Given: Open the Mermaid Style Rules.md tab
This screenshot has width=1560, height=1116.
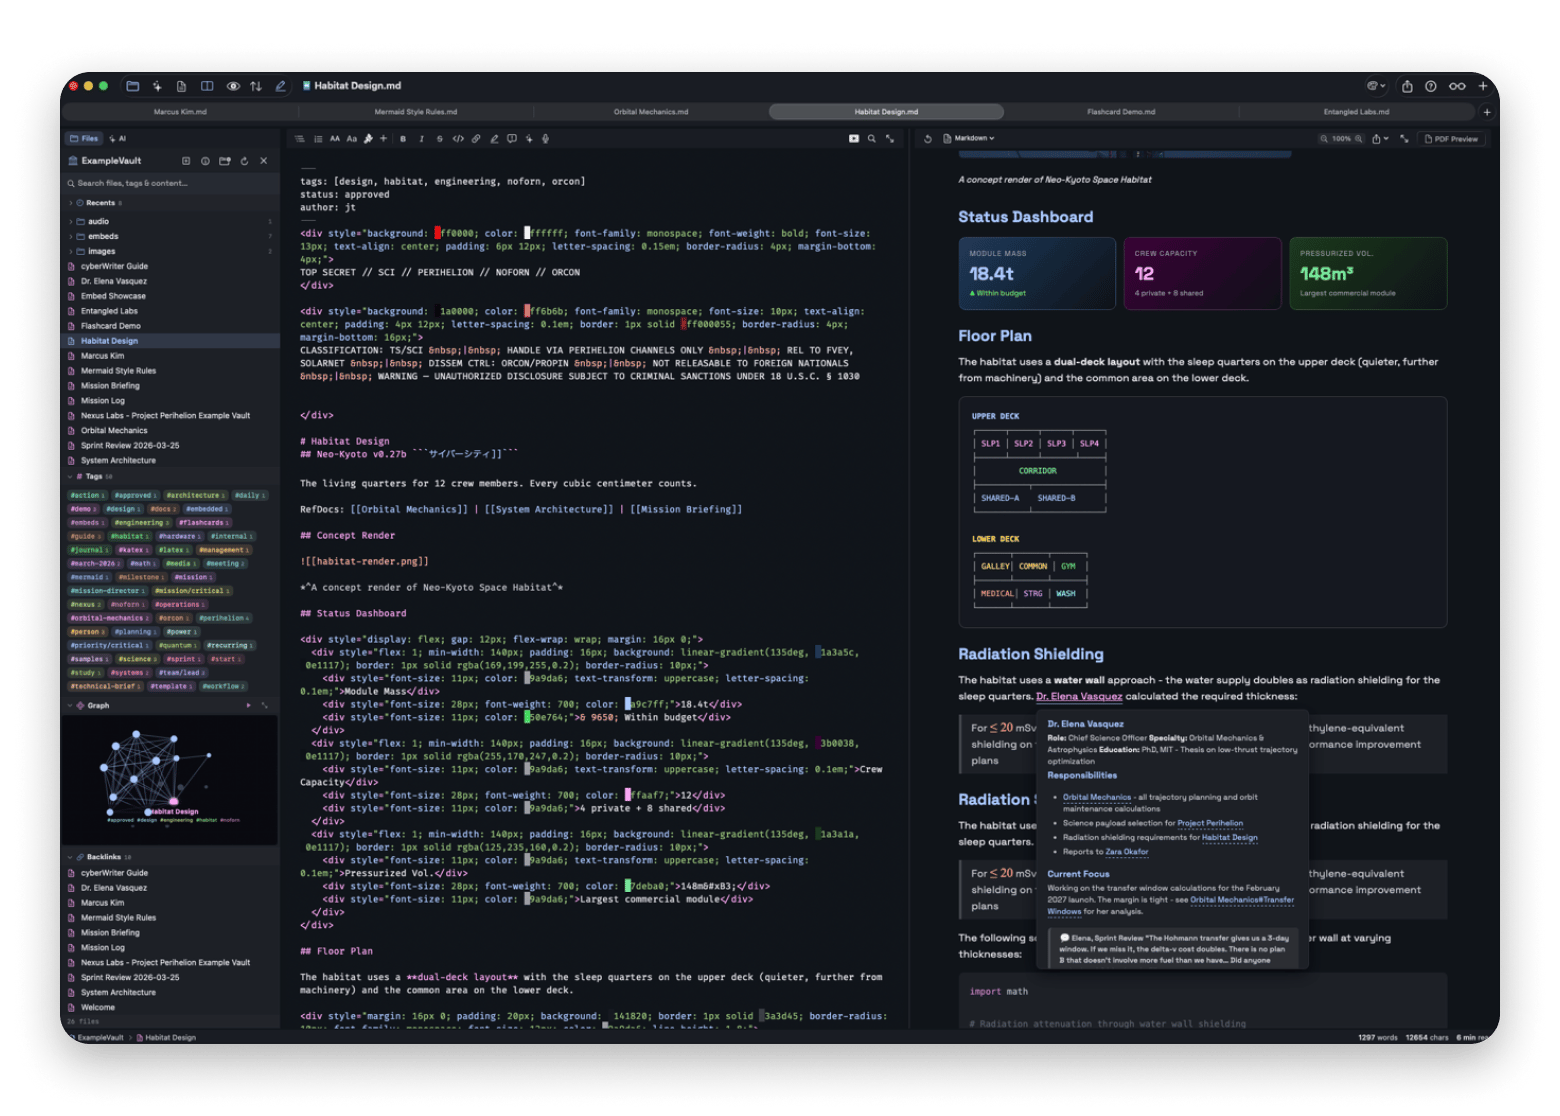Looking at the screenshot, I should point(416,112).
